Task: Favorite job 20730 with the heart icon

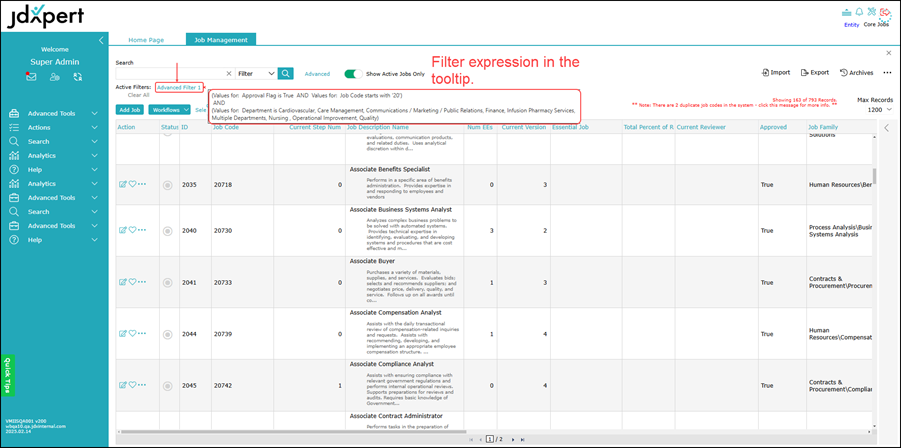Action: point(132,230)
